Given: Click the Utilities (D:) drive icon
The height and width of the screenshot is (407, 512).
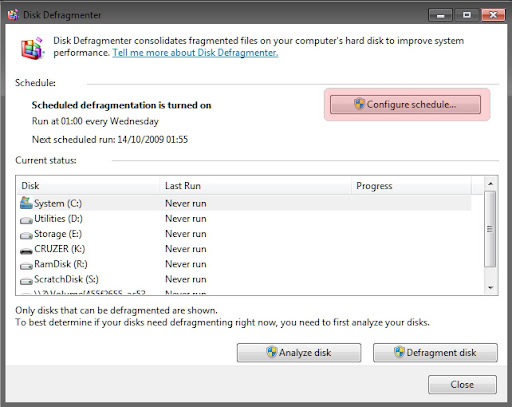Looking at the screenshot, I should coord(26,220).
